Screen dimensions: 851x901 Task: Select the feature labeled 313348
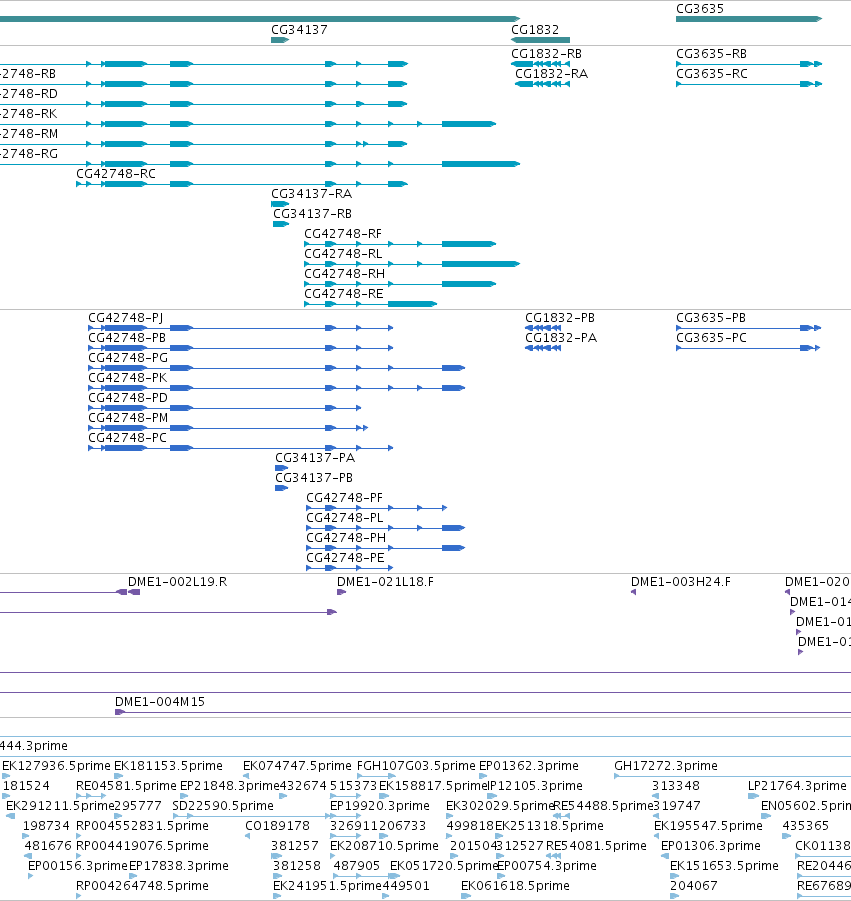(675, 786)
